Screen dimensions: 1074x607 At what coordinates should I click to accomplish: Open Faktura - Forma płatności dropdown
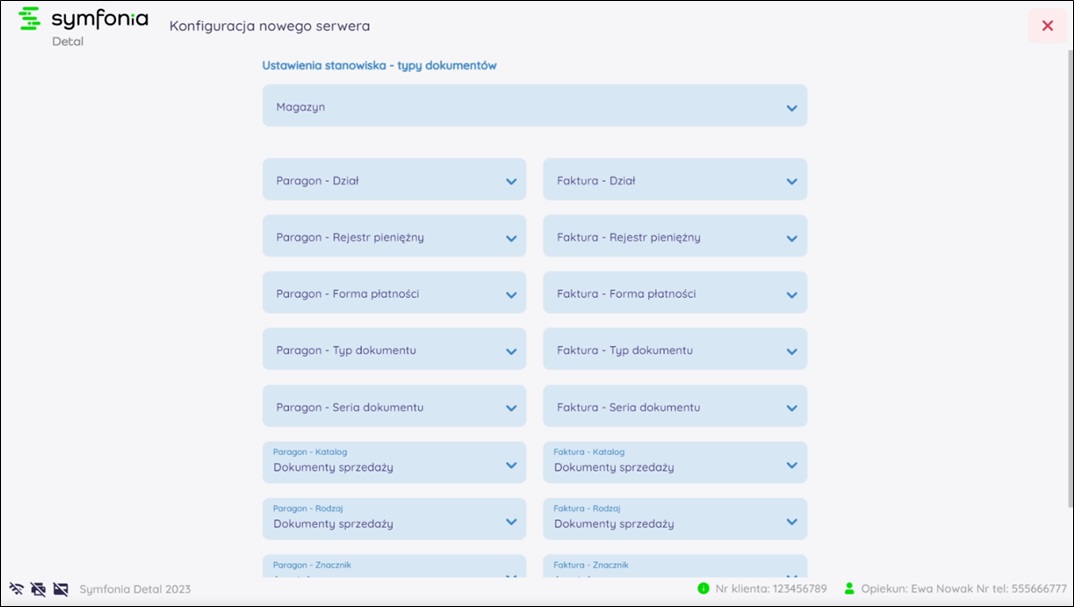[x=674, y=294]
